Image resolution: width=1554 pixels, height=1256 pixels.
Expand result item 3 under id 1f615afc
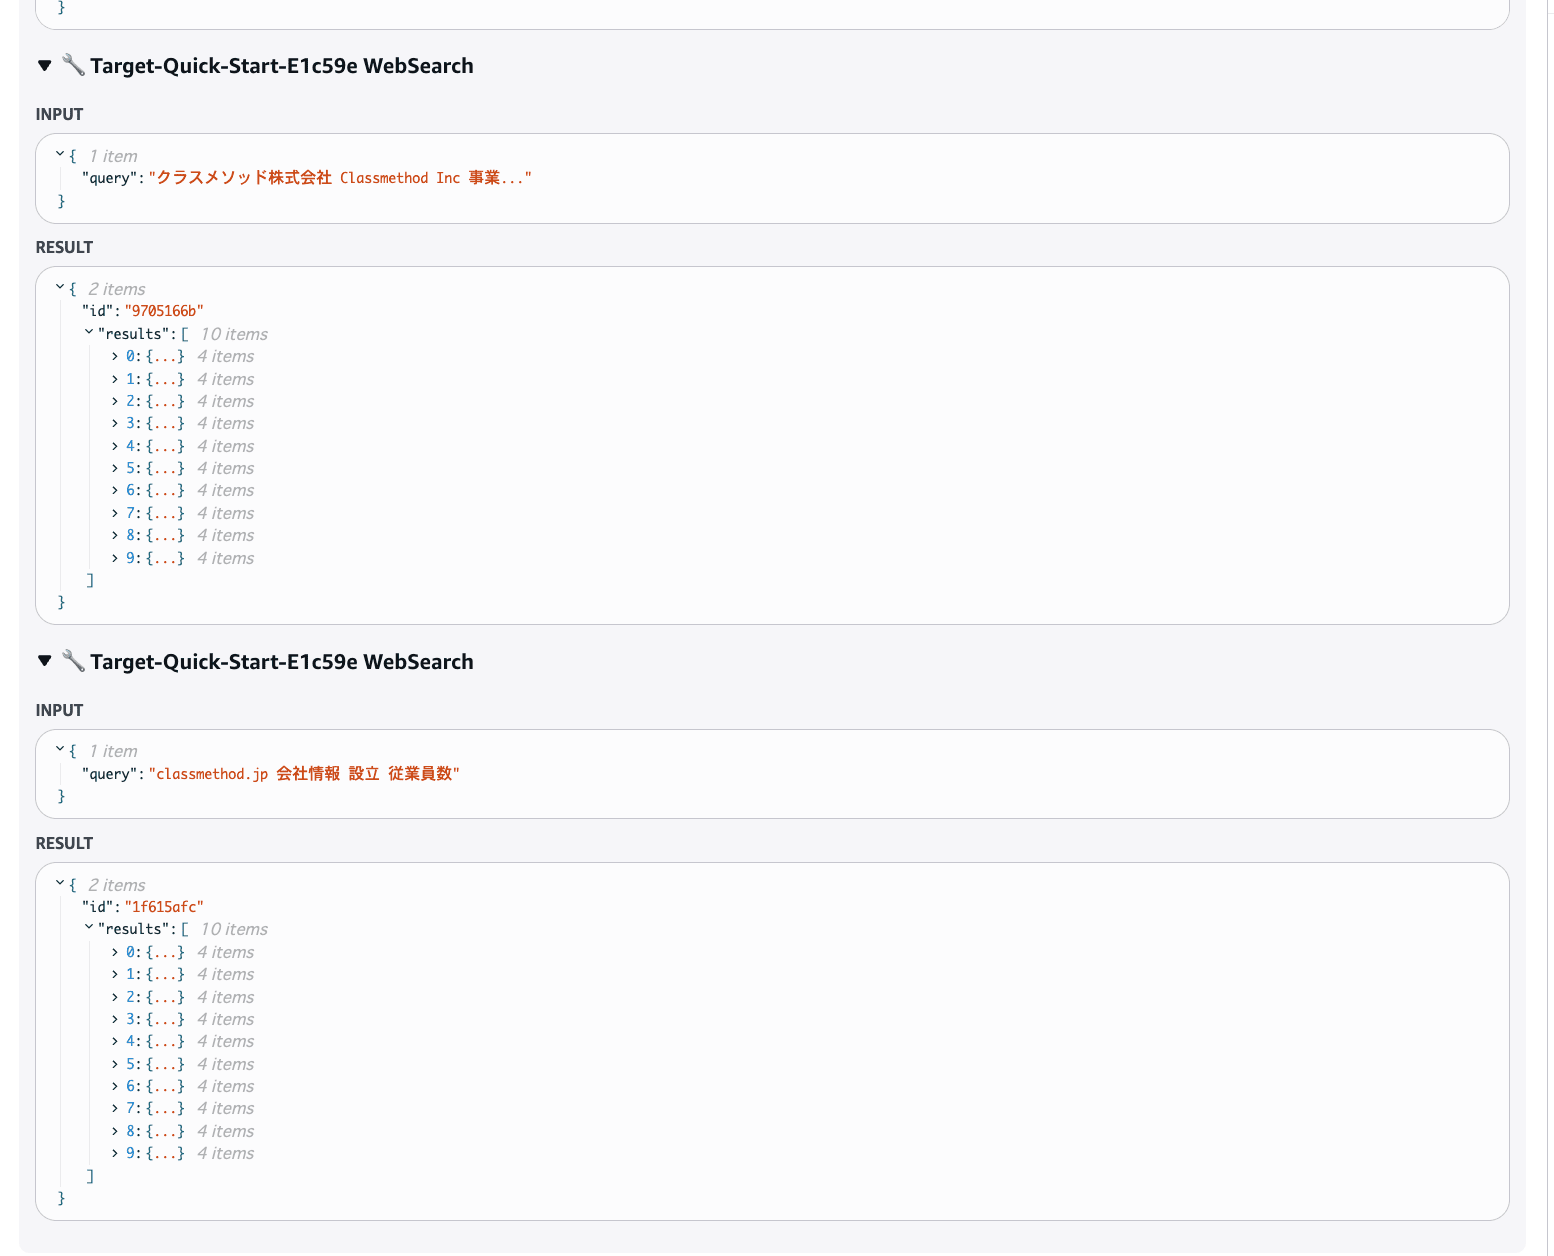(115, 1019)
